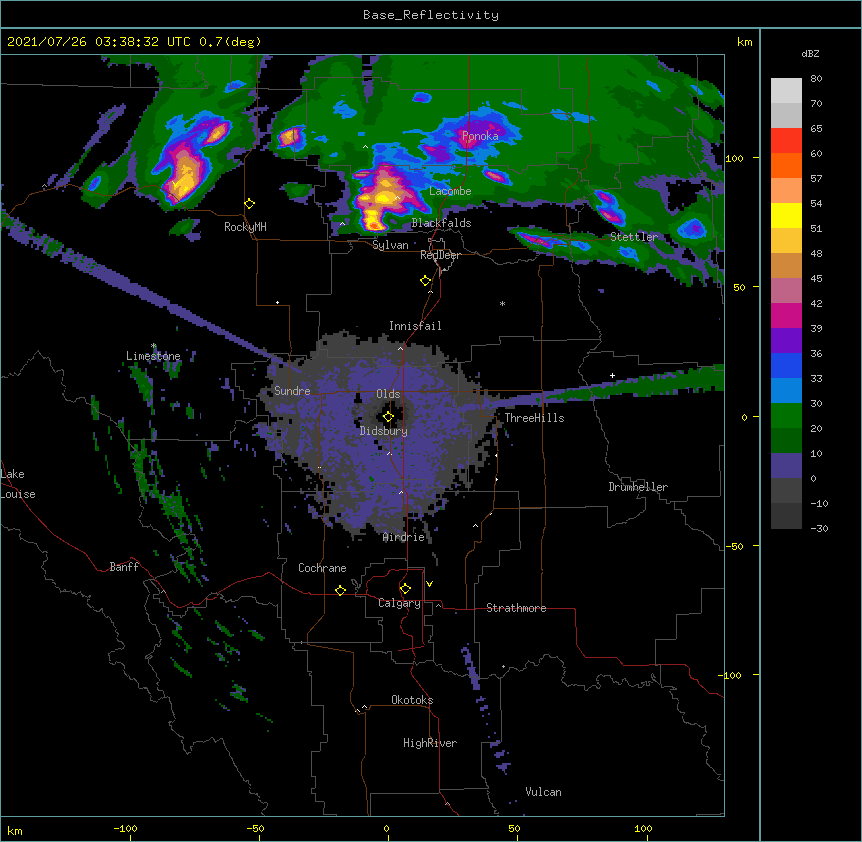Click the RockyMH label

(x=245, y=226)
